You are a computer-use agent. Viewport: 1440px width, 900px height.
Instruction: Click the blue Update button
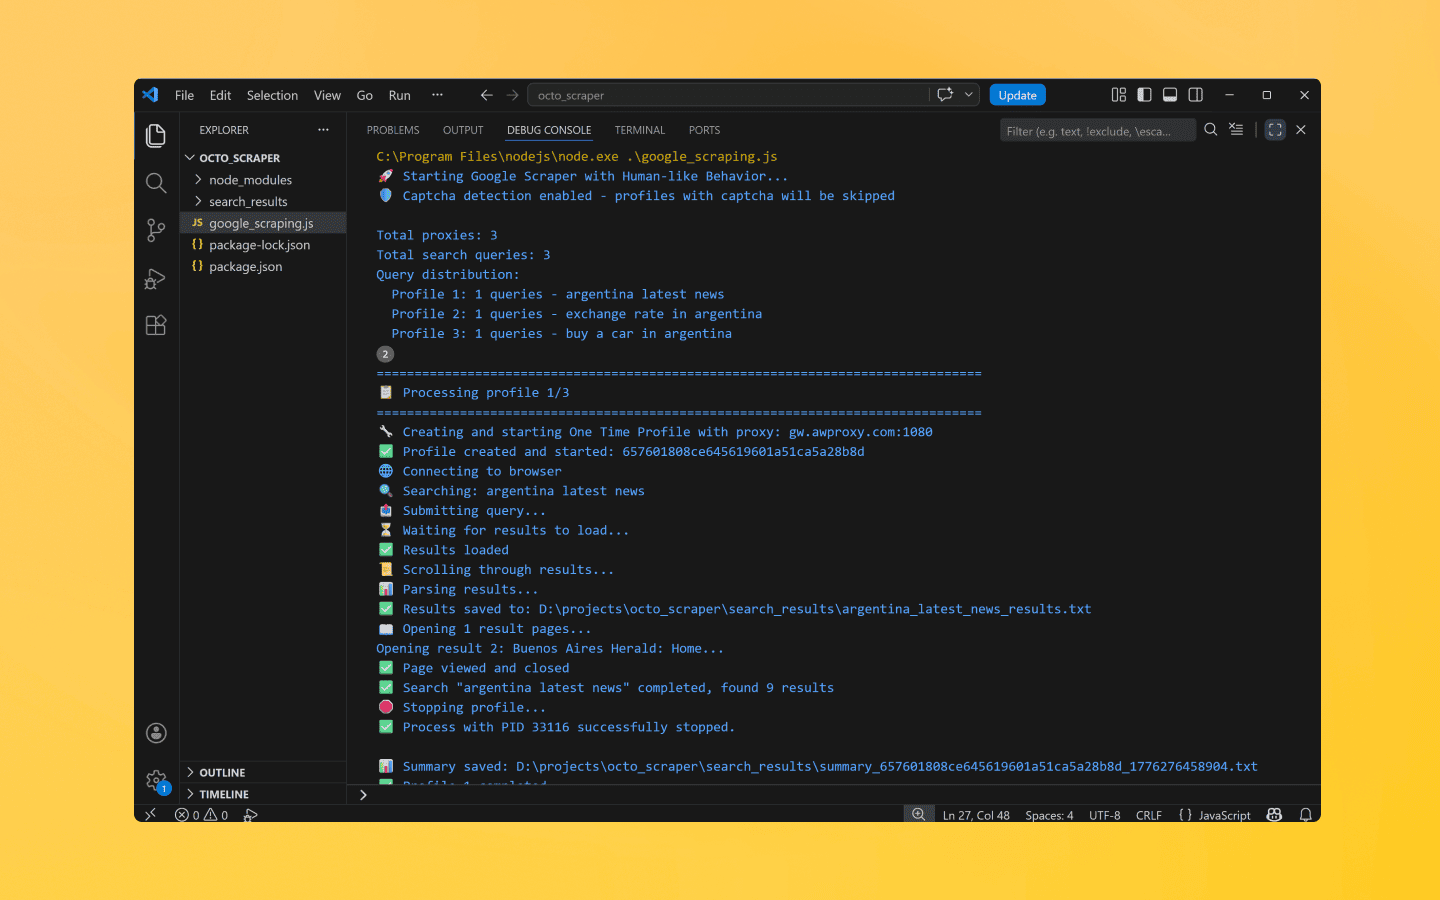pyautogui.click(x=1017, y=95)
